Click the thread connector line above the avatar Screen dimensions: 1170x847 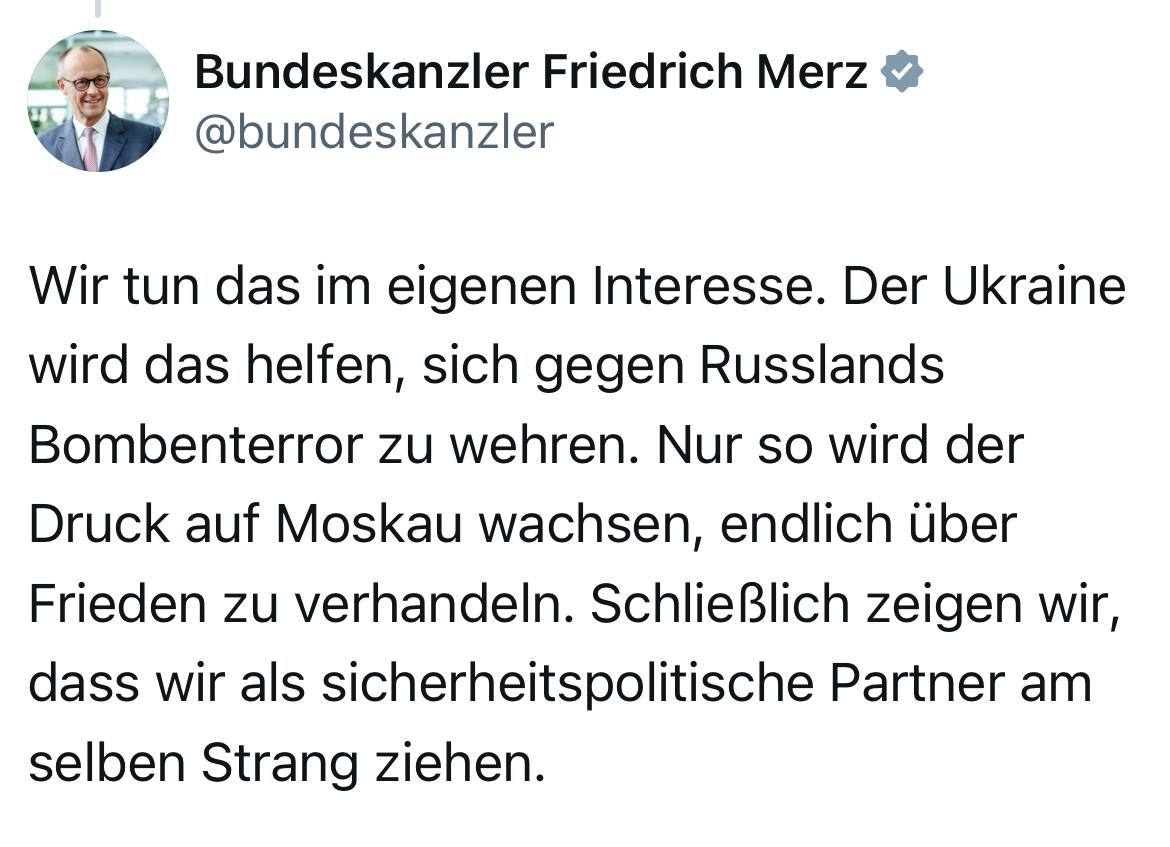tap(98, 8)
